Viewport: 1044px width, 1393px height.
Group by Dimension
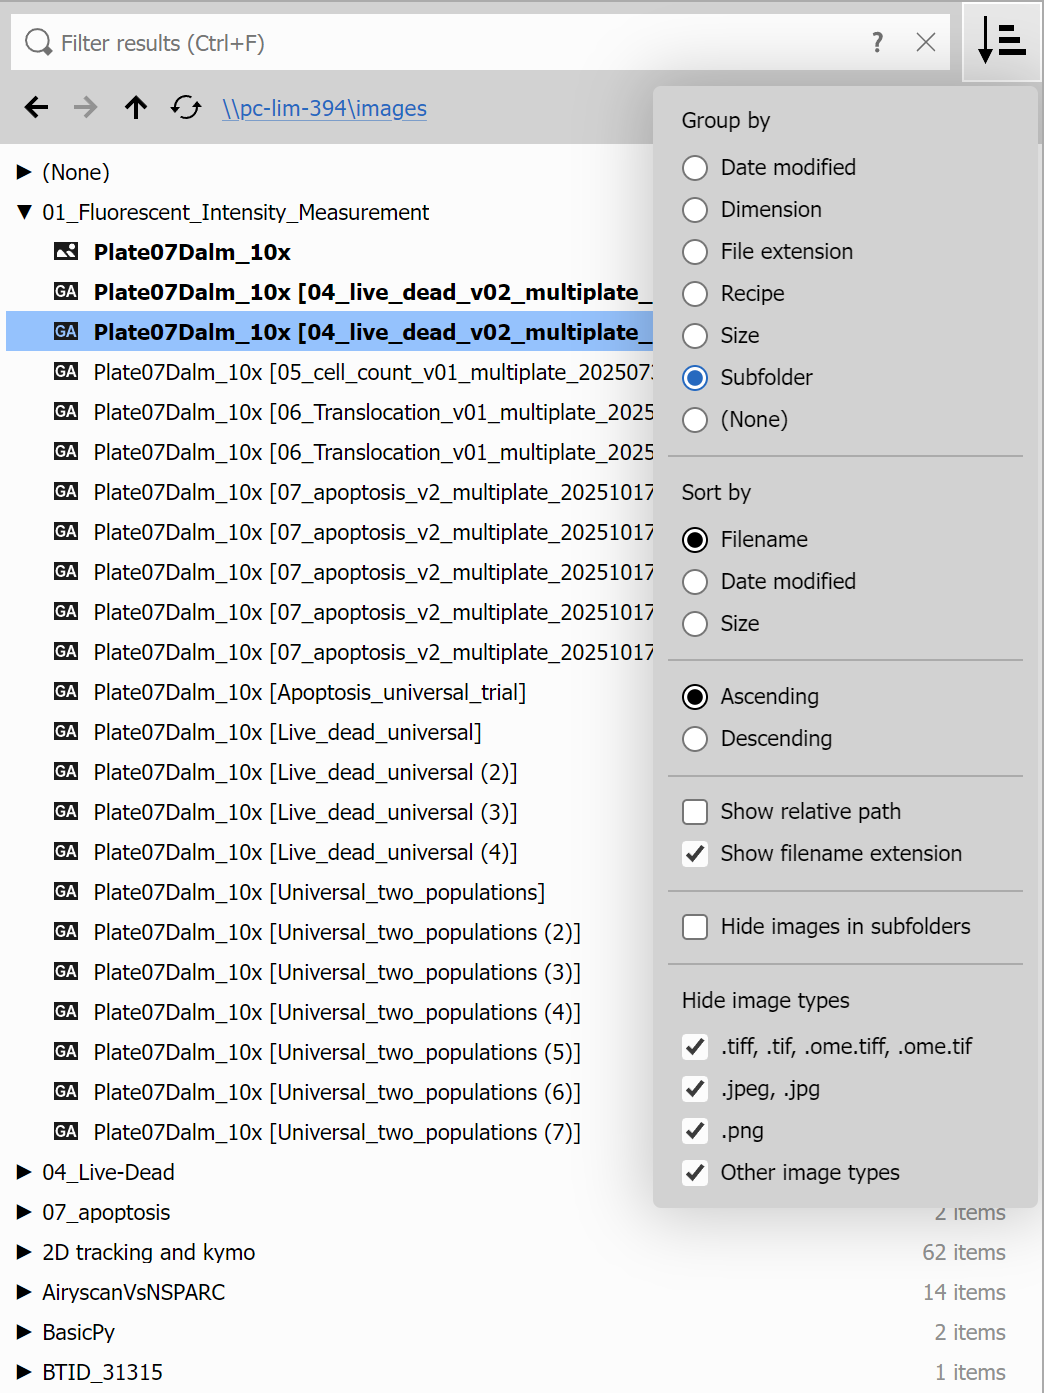[752, 209]
